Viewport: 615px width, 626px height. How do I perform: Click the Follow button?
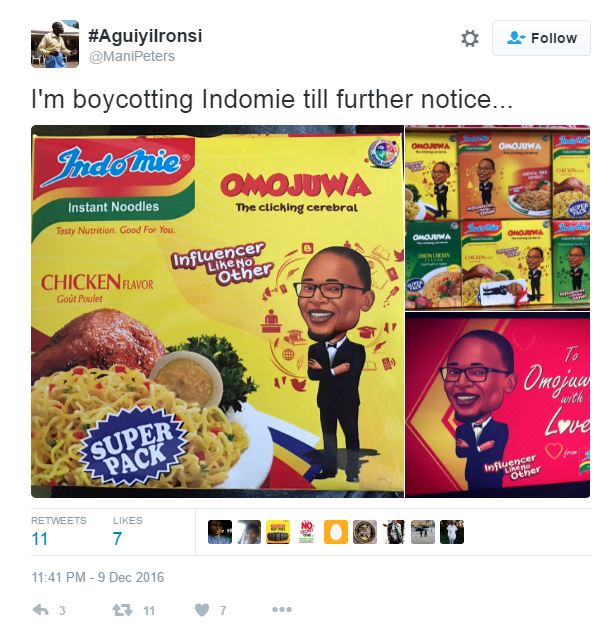coord(541,38)
